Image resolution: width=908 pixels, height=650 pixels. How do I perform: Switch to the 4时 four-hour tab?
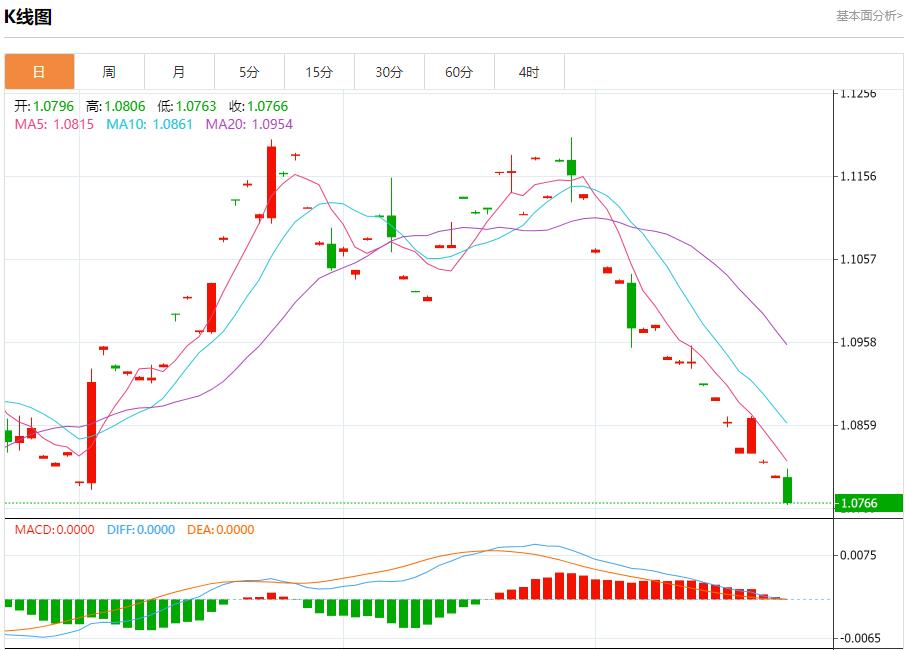(529, 72)
